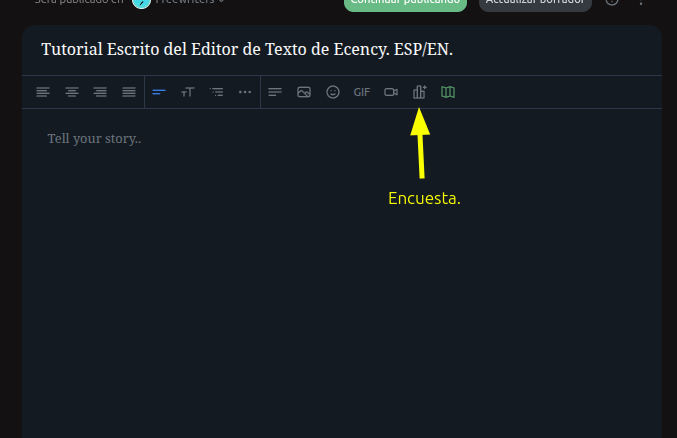Justify text in editor toolbar
This screenshot has width=677, height=438.
click(129, 92)
